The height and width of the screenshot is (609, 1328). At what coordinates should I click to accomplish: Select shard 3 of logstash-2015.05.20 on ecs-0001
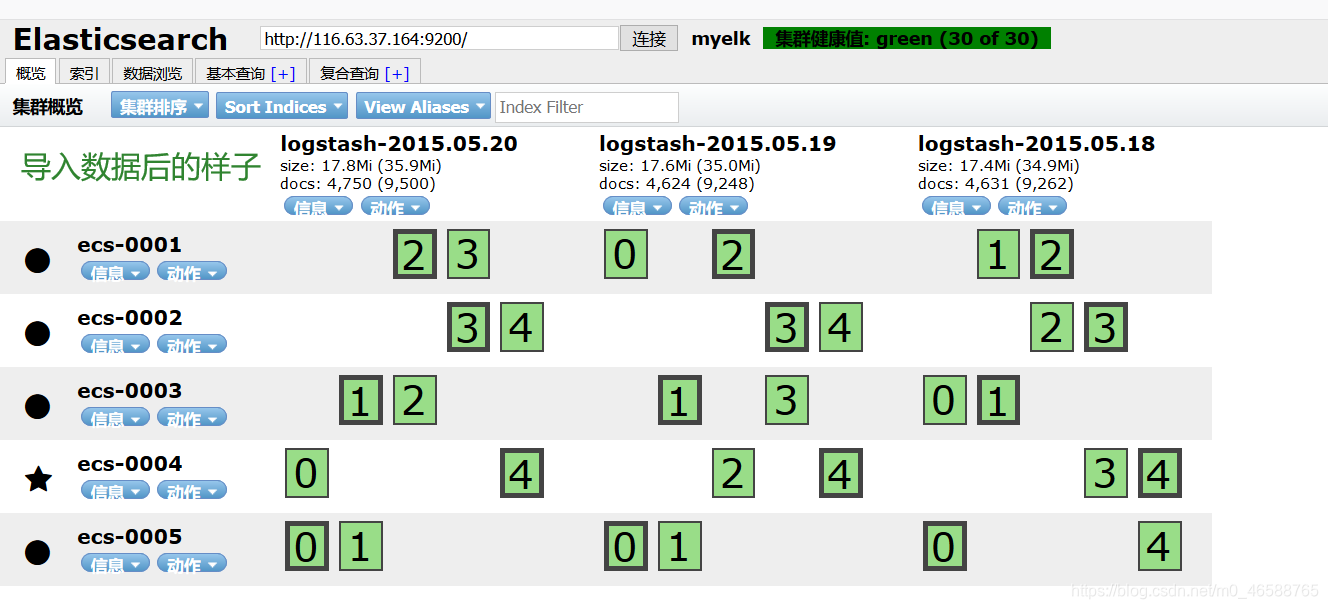(468, 254)
